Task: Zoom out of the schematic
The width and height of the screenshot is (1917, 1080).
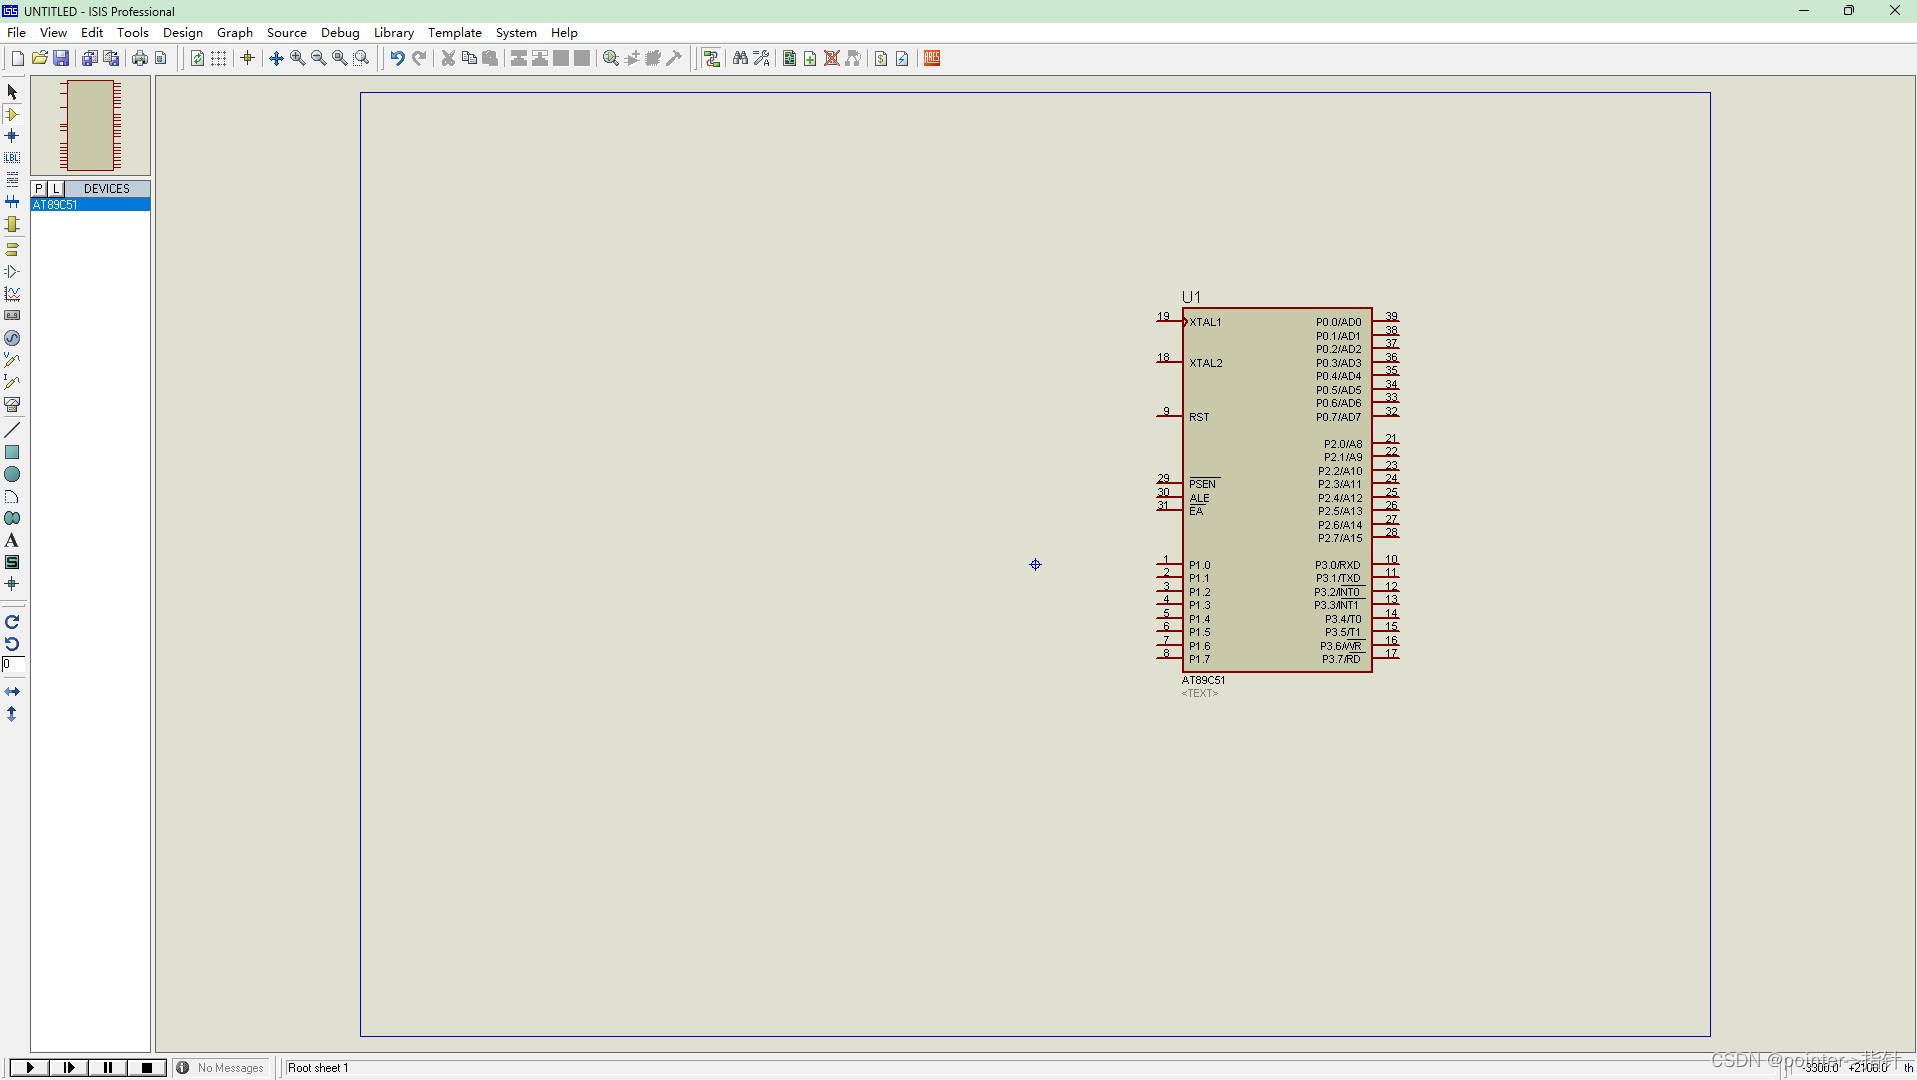Action: pyautogui.click(x=318, y=58)
